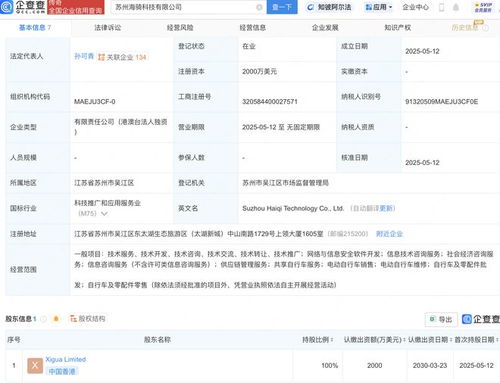Image resolution: width=500 pixels, height=383 pixels.
Task: Click the orange bell icon near 股东信息
Action: 56,319
